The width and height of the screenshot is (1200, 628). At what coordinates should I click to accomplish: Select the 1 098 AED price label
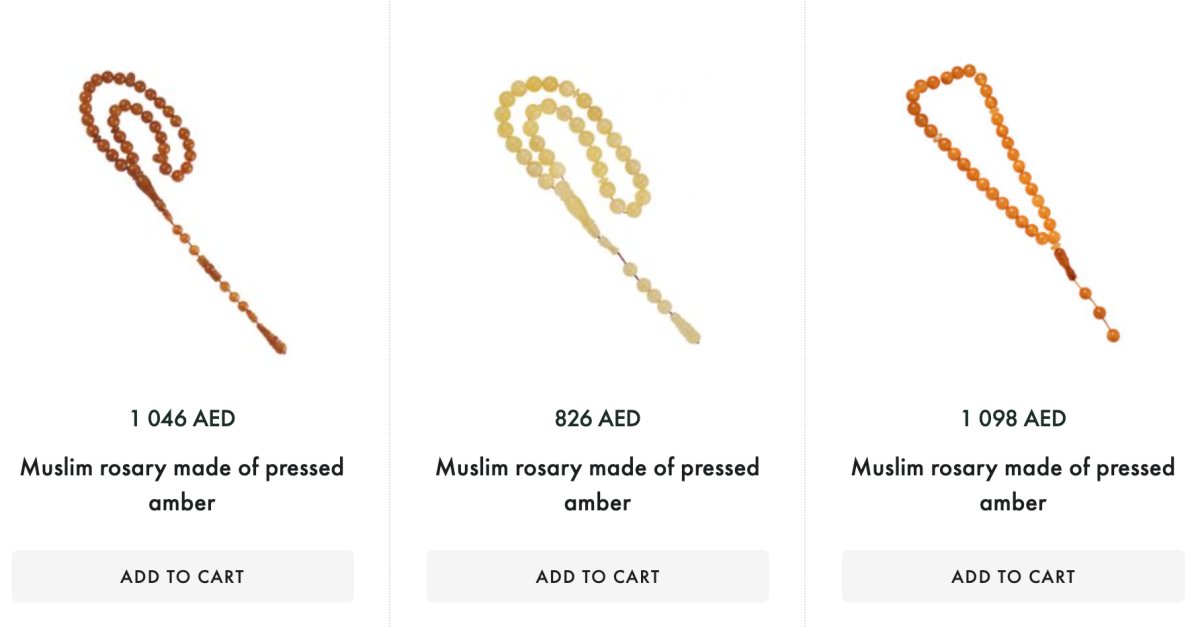(1013, 418)
